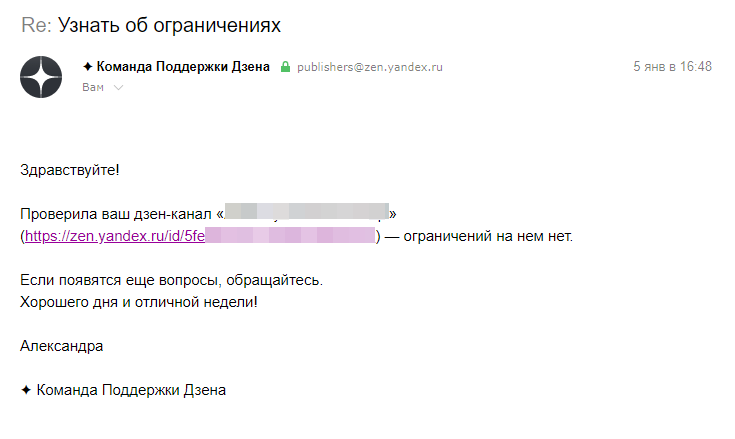
Task: Click the text "Проверила ваш дзен-канал"
Action: point(116,214)
